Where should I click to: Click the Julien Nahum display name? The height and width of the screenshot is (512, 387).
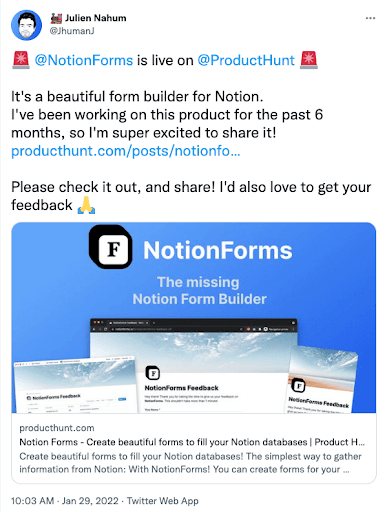click(x=96, y=18)
